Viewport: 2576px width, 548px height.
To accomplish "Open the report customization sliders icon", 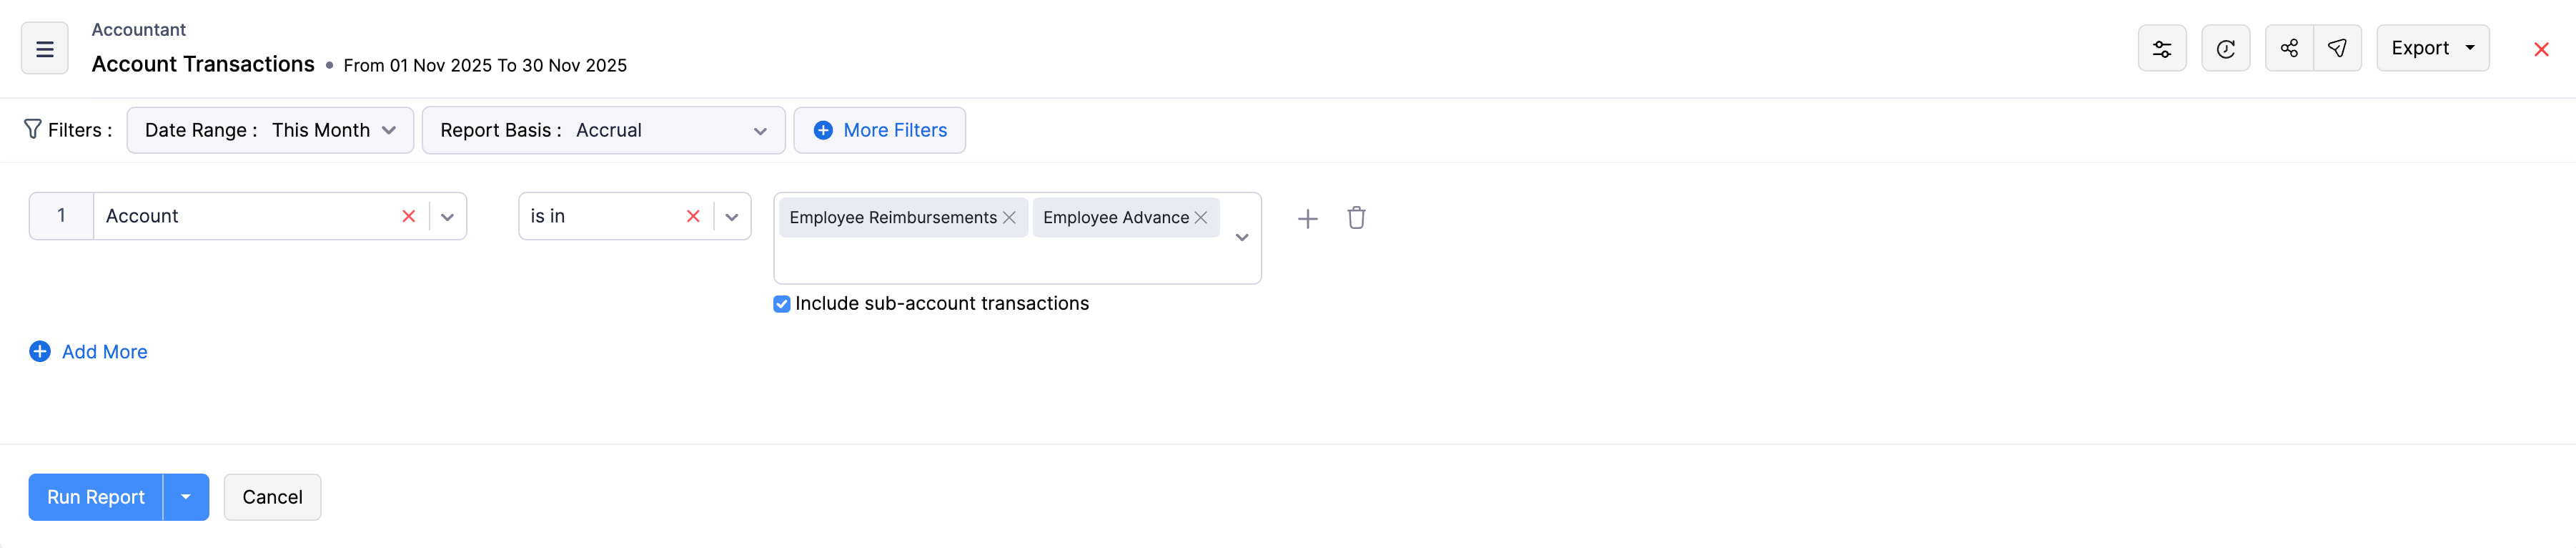I will [x=2162, y=47].
